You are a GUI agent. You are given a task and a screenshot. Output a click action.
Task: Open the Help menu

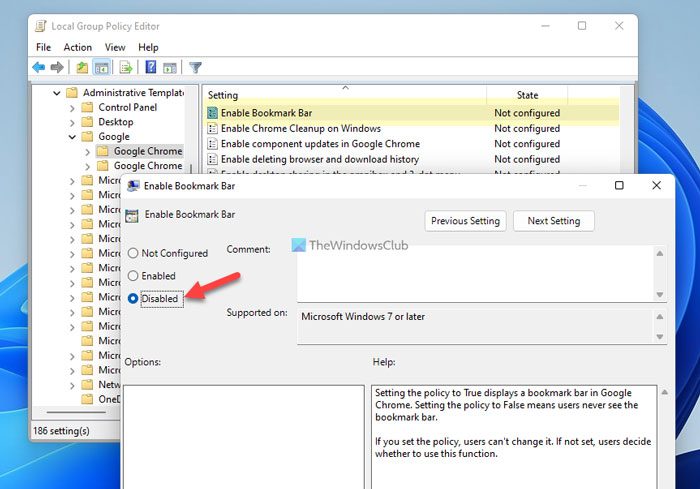[x=148, y=47]
